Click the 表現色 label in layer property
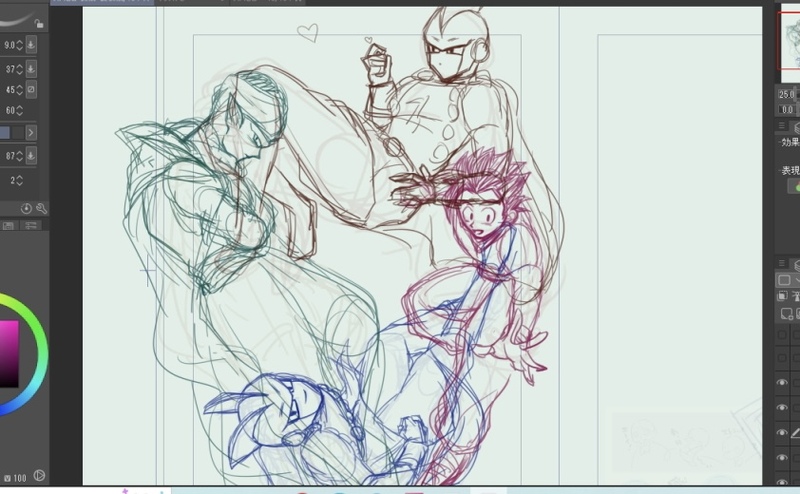 [x=790, y=170]
